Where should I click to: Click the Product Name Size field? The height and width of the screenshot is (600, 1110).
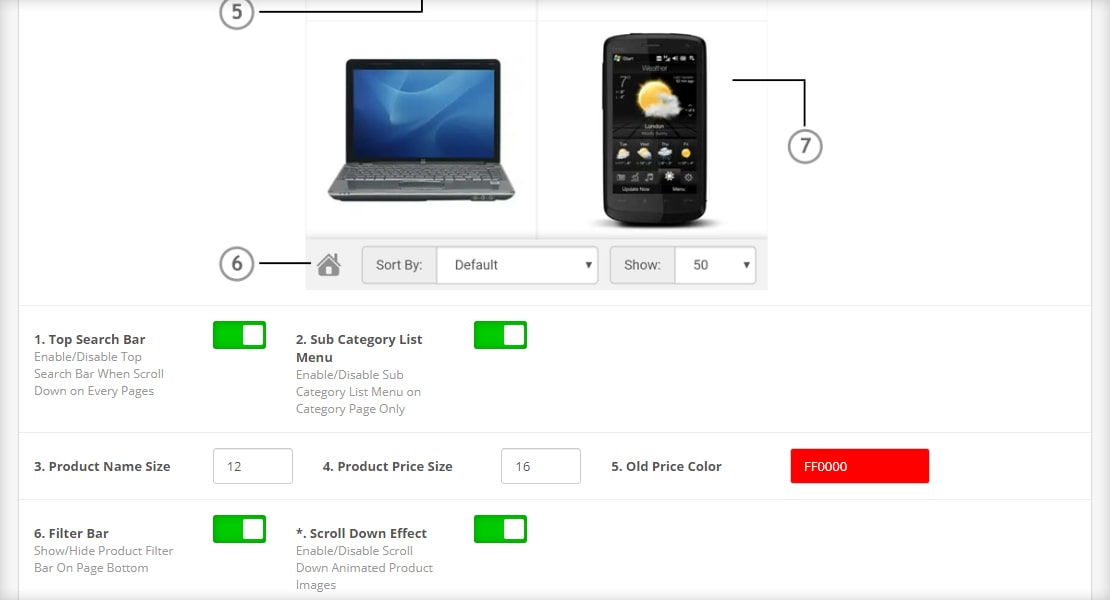253,466
